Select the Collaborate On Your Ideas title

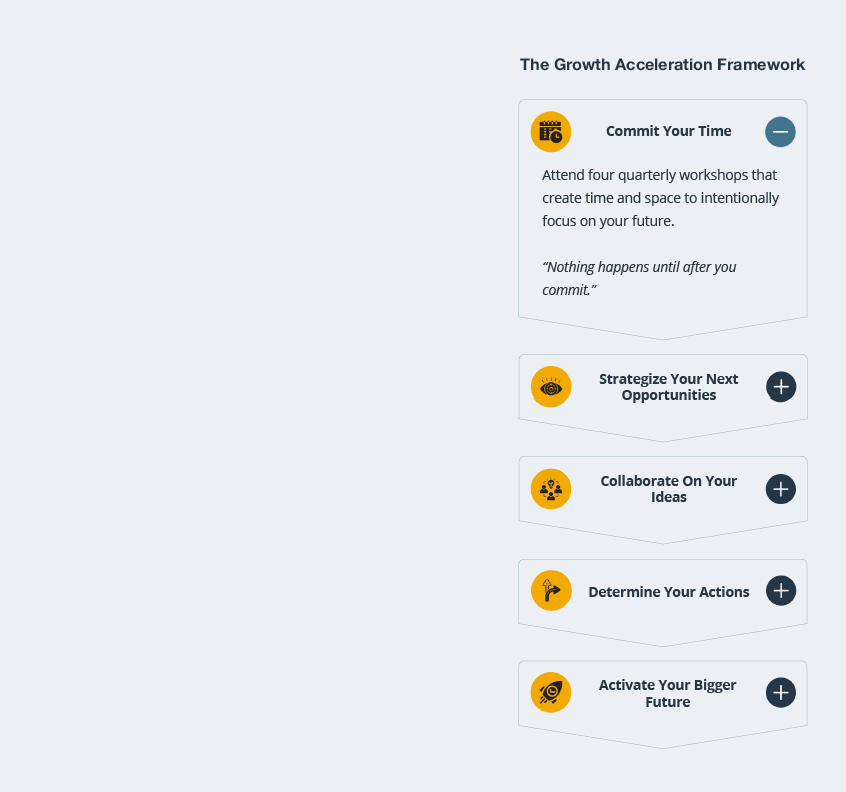[x=668, y=489]
